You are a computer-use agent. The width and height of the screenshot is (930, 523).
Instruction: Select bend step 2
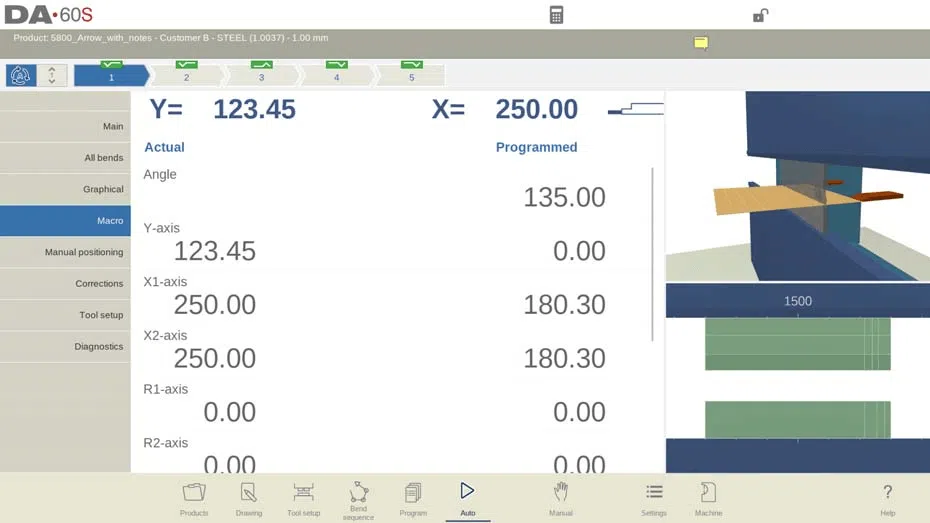[186, 75]
